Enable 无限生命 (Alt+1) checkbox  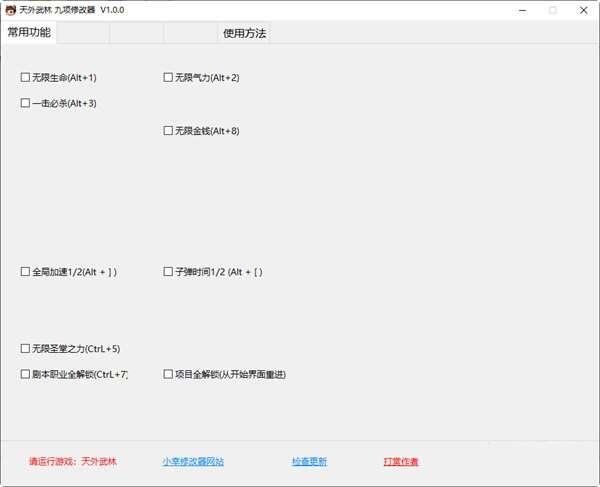[26, 77]
